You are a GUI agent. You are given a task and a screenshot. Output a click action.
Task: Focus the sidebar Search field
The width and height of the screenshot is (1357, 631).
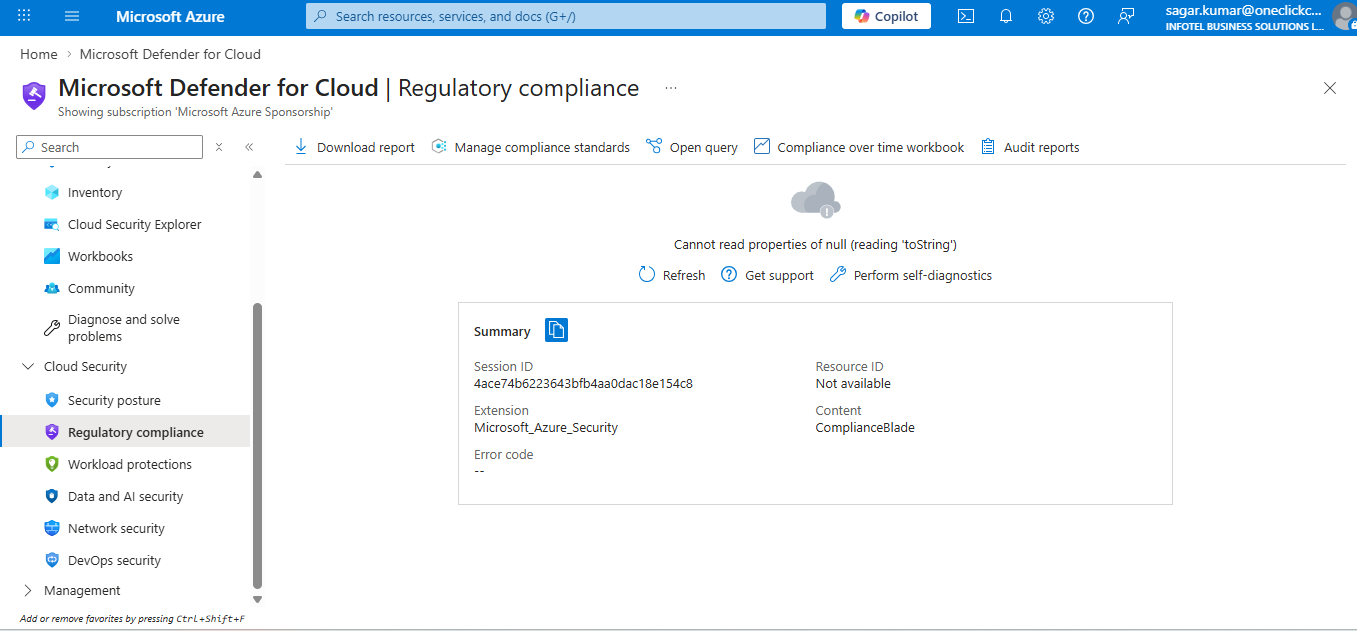[x=110, y=147]
